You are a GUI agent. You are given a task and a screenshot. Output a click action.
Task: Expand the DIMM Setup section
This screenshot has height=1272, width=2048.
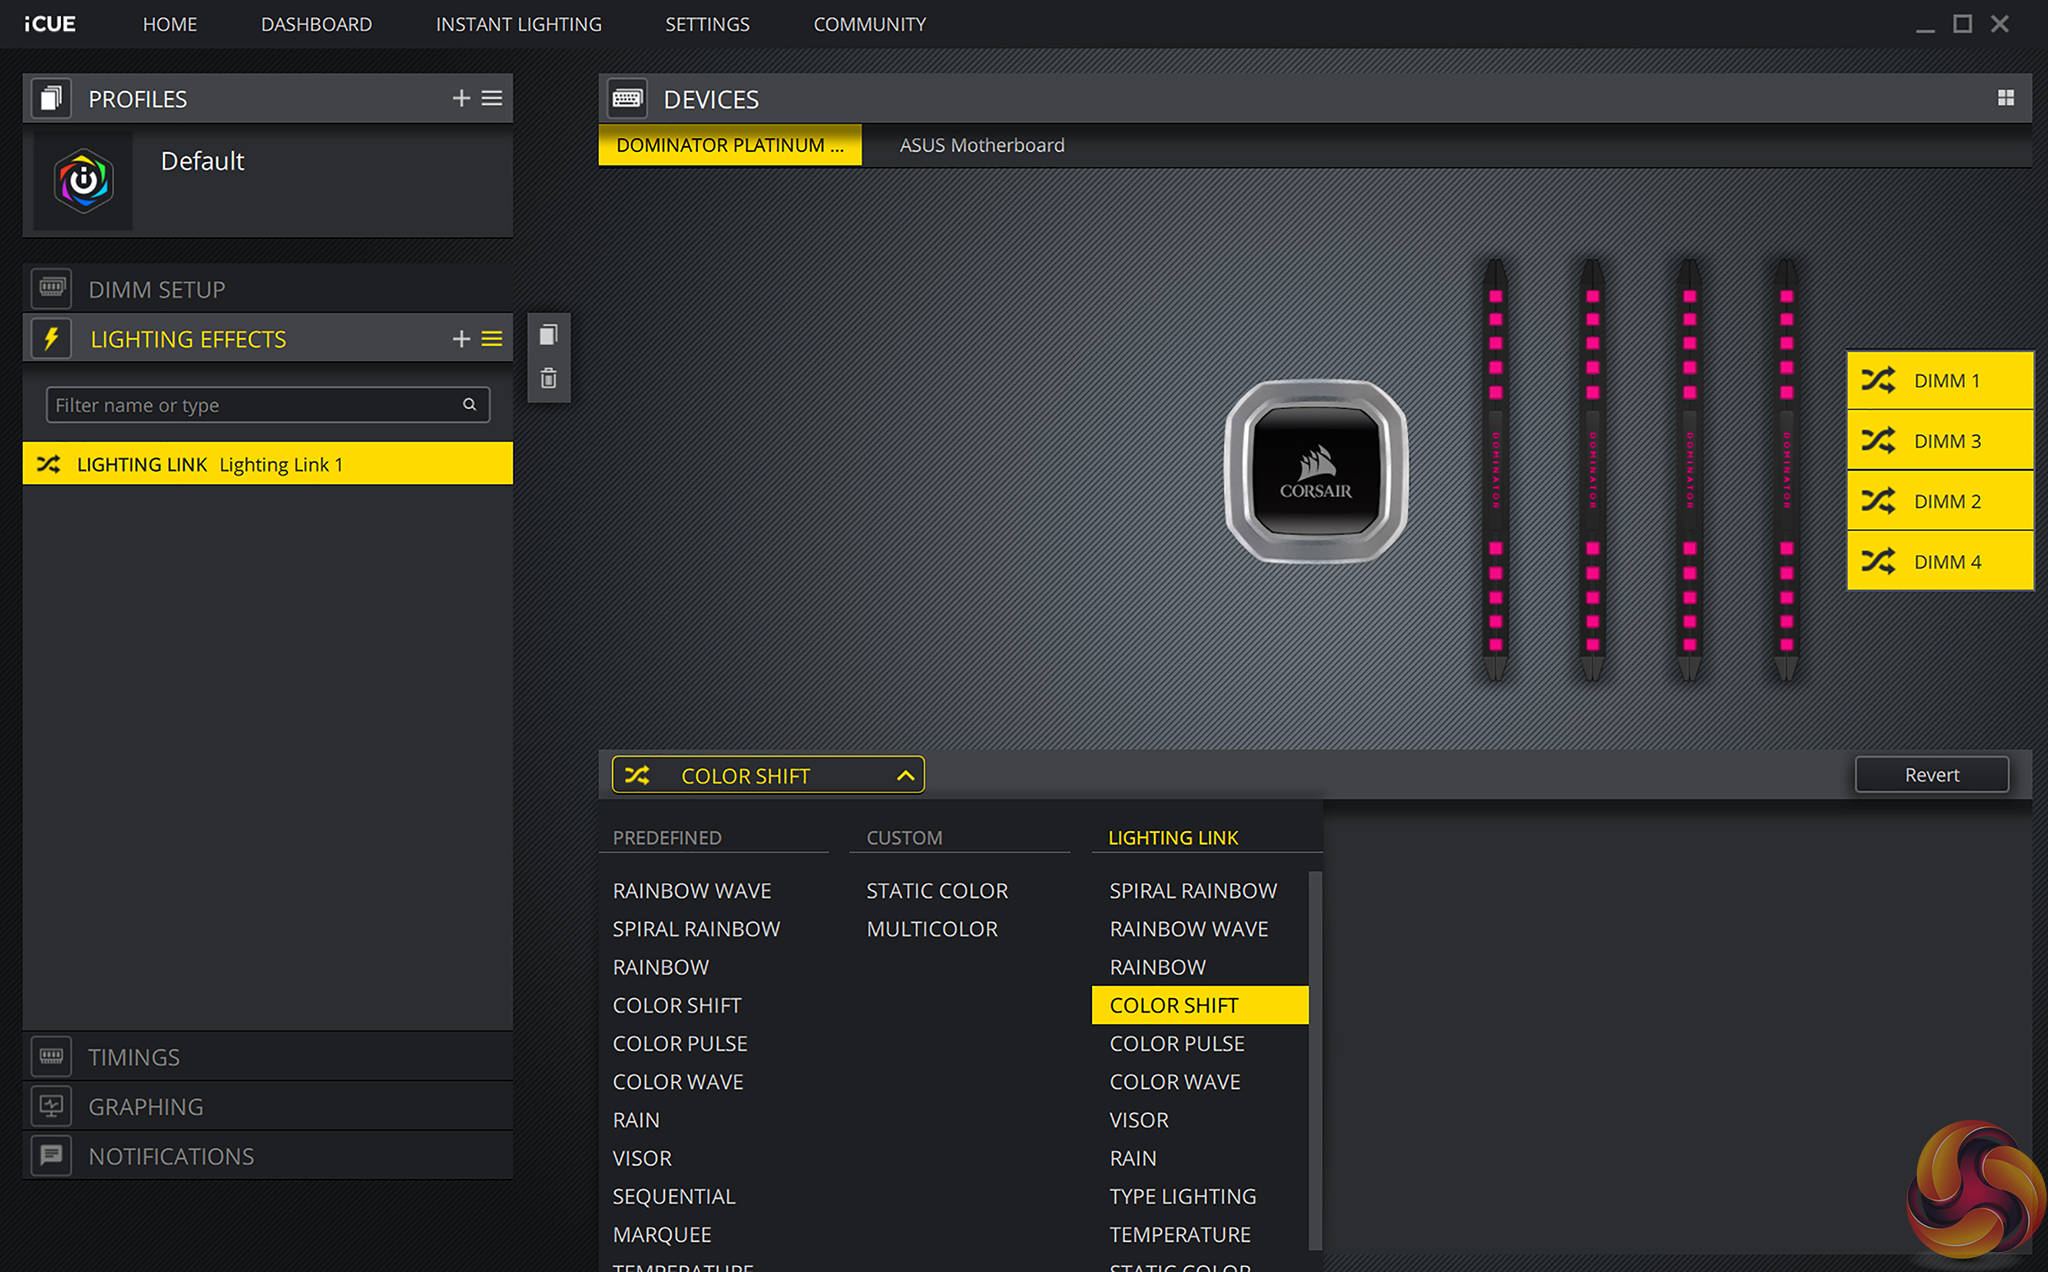[x=157, y=290]
